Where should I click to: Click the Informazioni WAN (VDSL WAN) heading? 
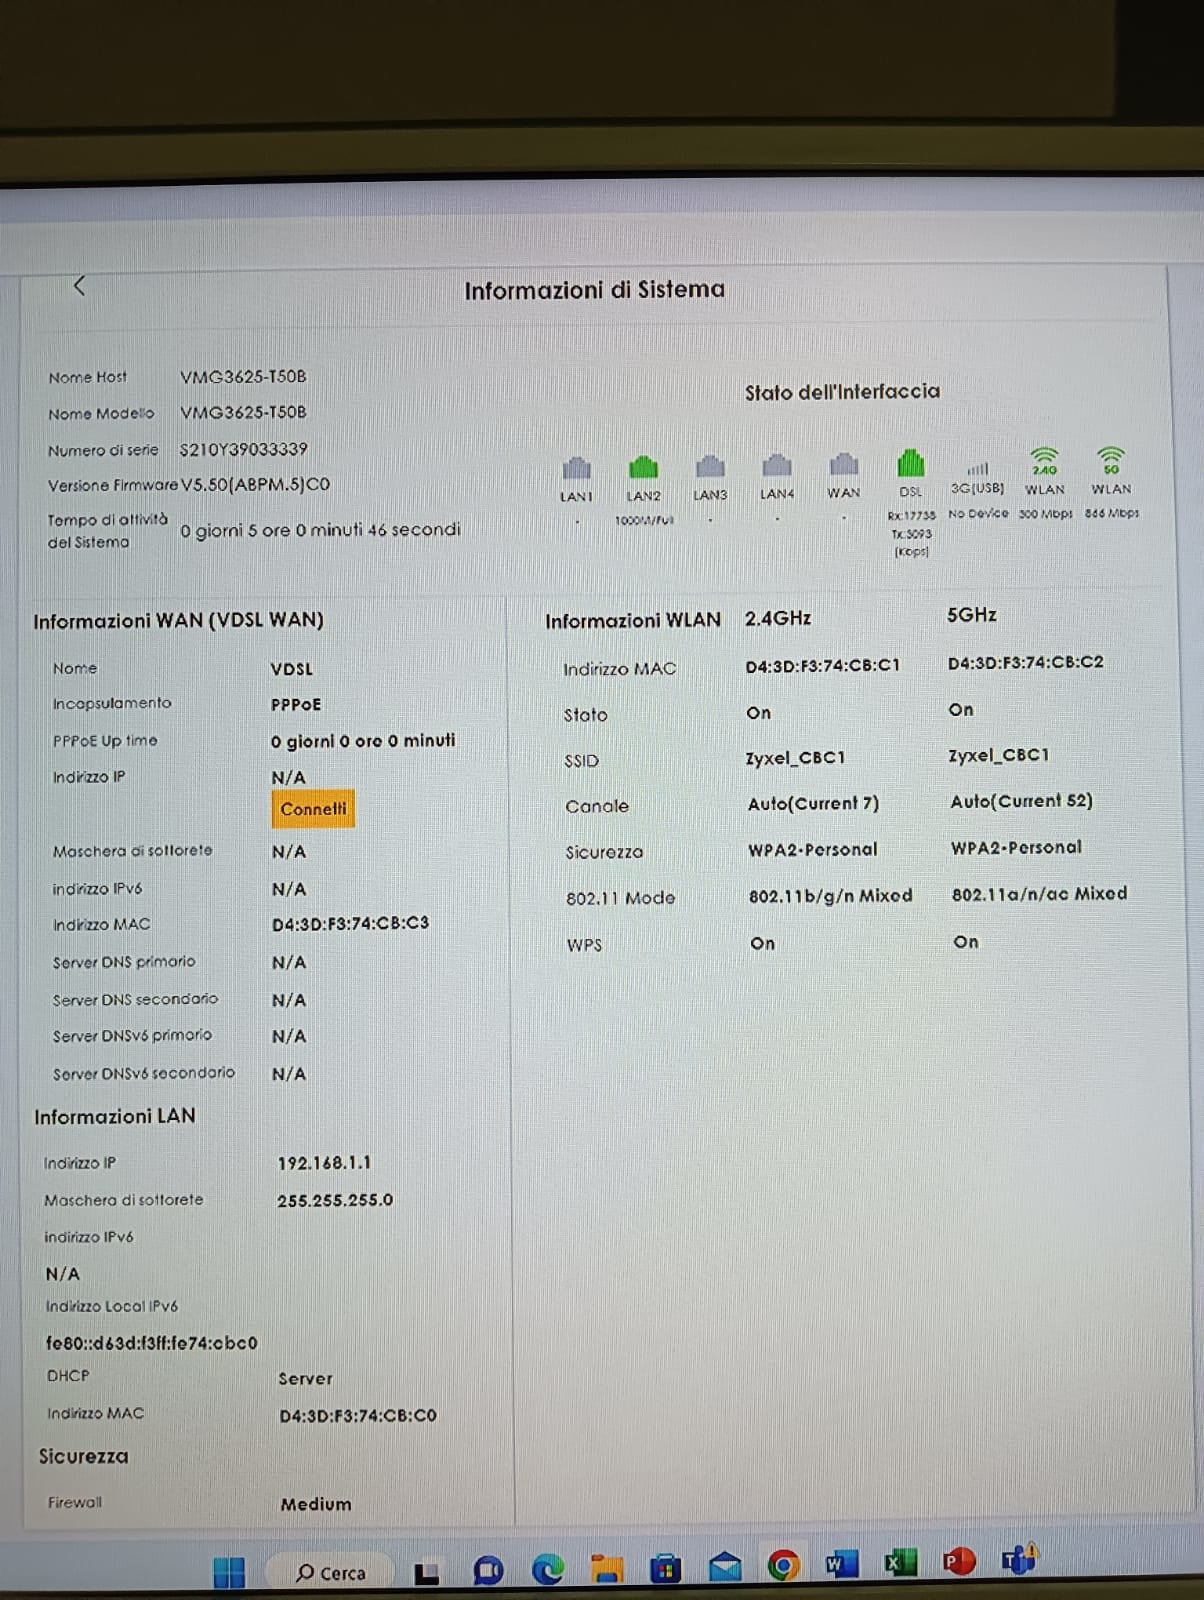178,620
